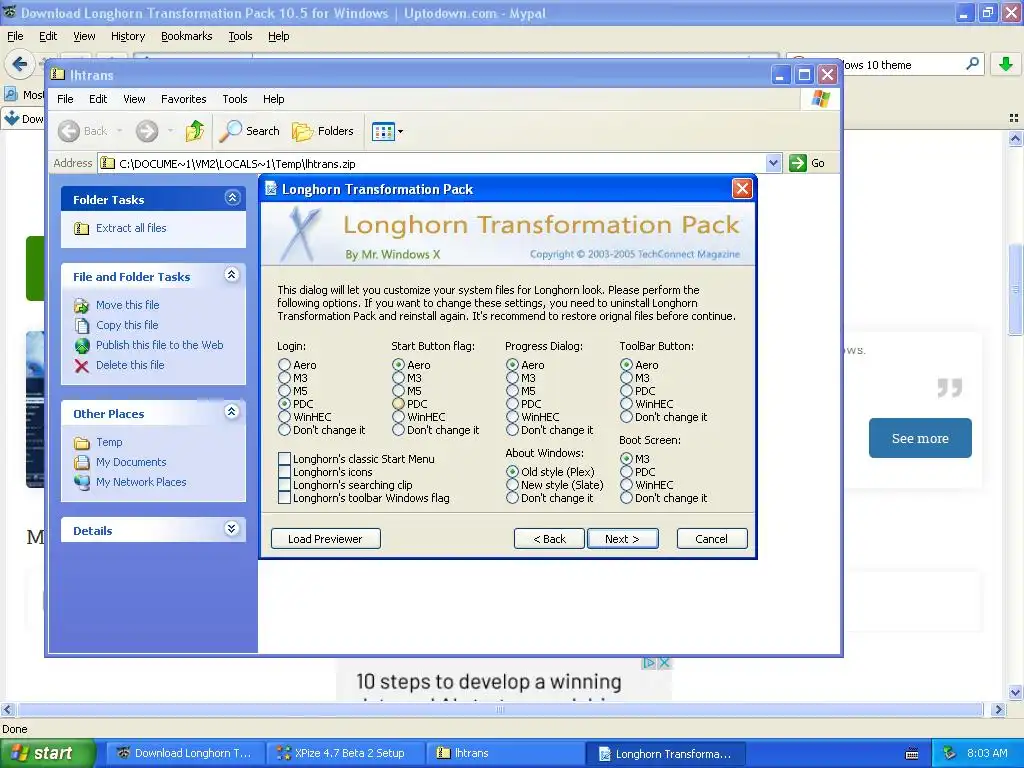Enable Longhorn's toolbar Windows flag checkbox

tap(284, 498)
